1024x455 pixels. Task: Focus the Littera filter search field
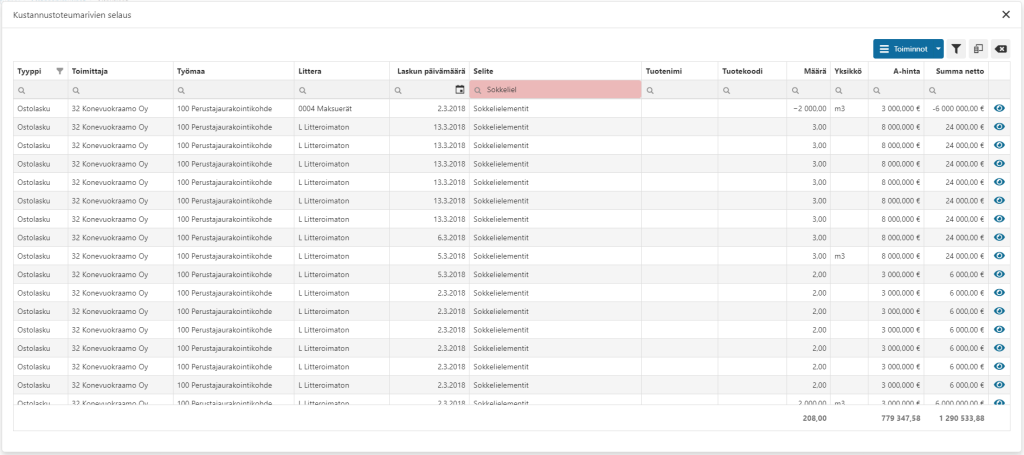coord(342,90)
